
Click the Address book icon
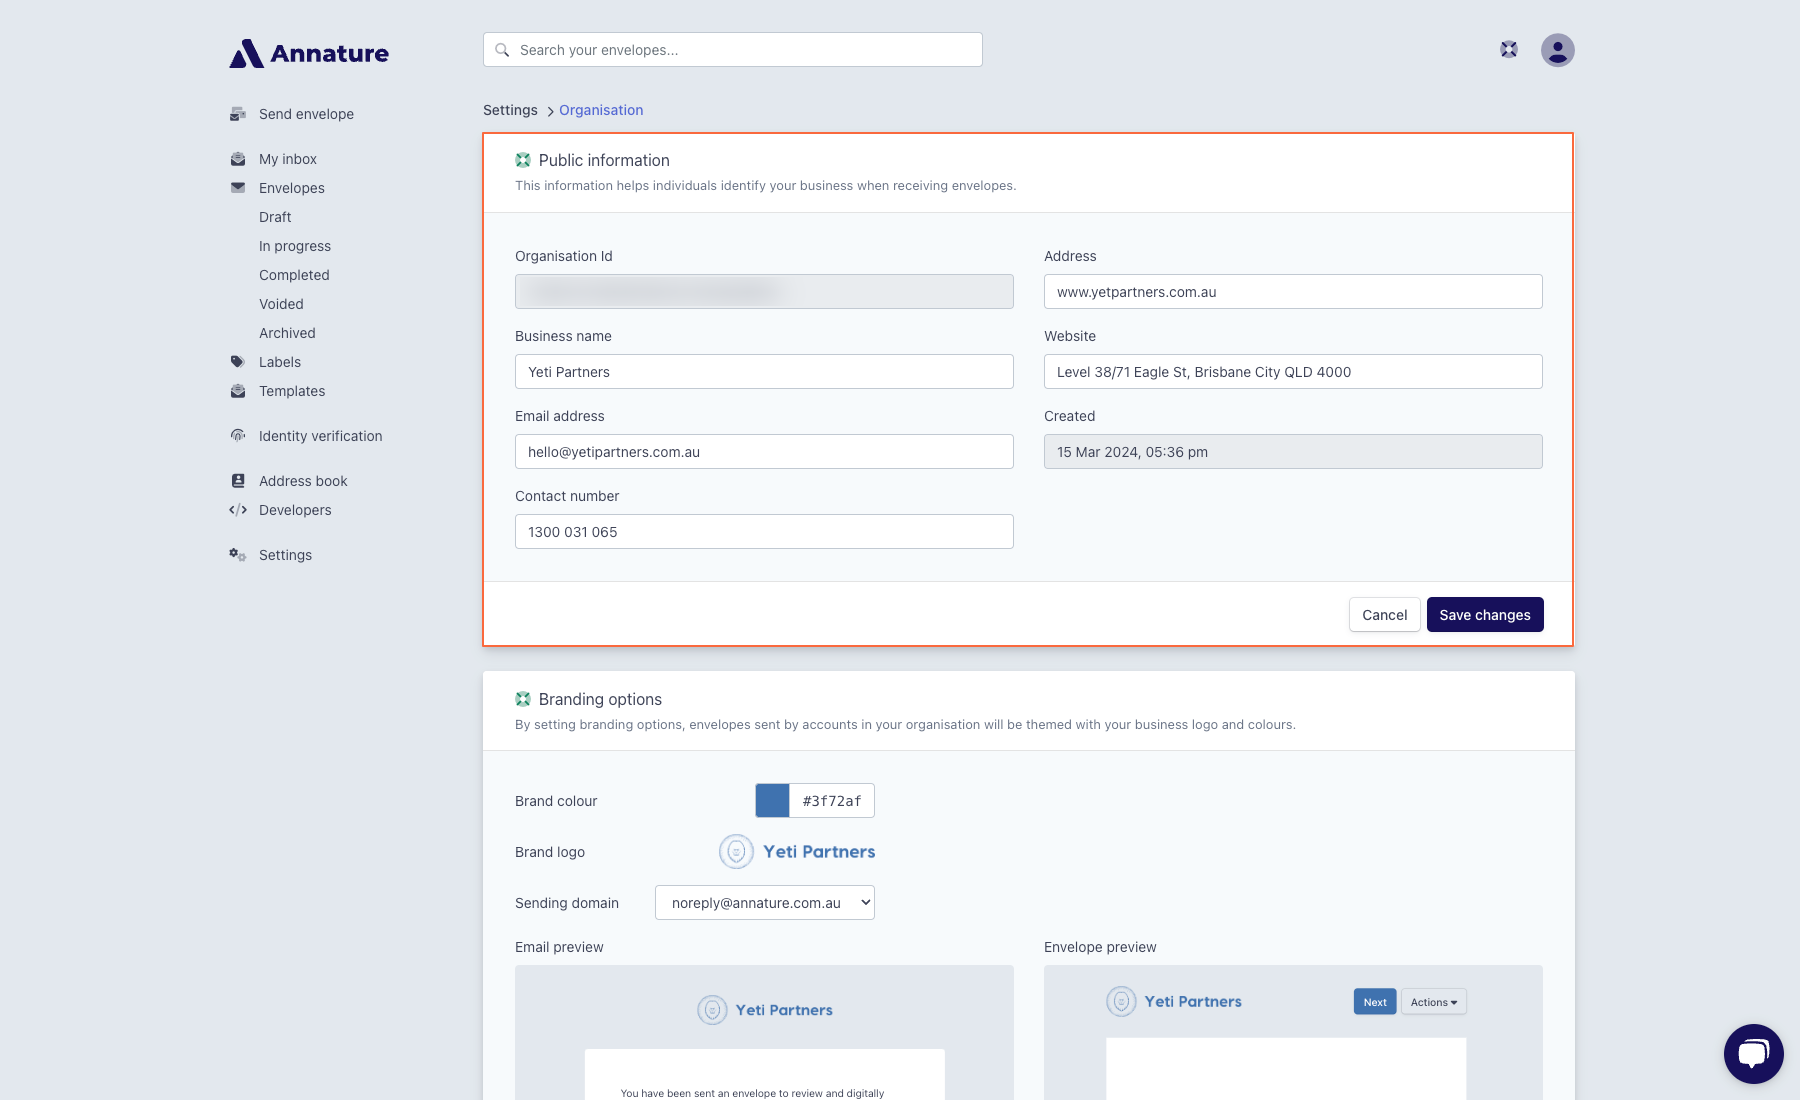tap(238, 481)
